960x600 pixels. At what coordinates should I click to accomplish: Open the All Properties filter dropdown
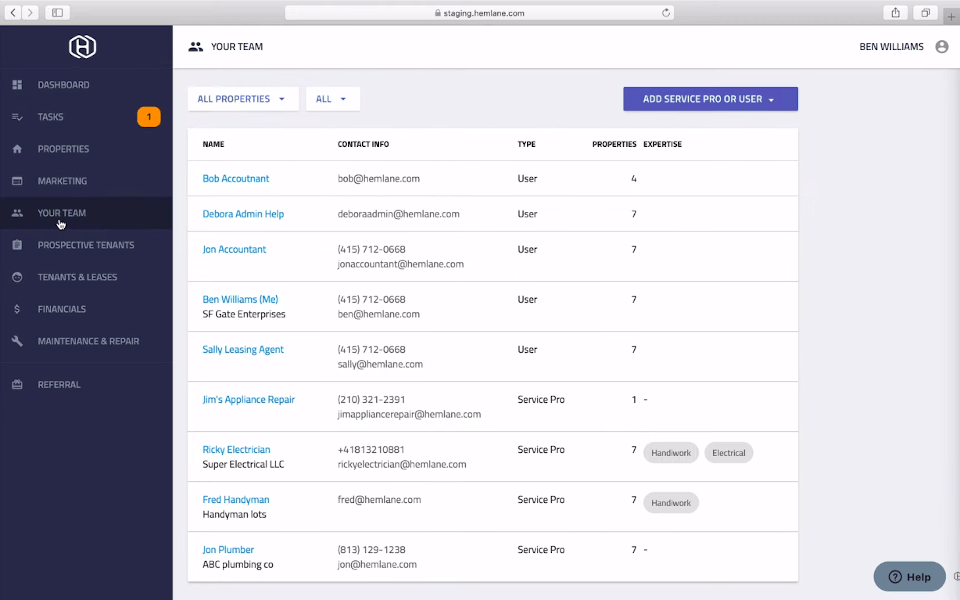coord(242,99)
